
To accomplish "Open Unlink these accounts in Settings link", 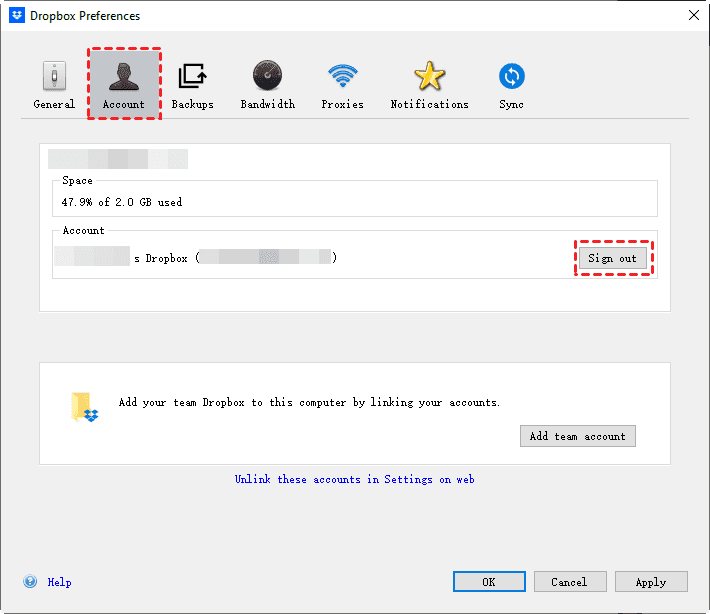I will tap(355, 480).
